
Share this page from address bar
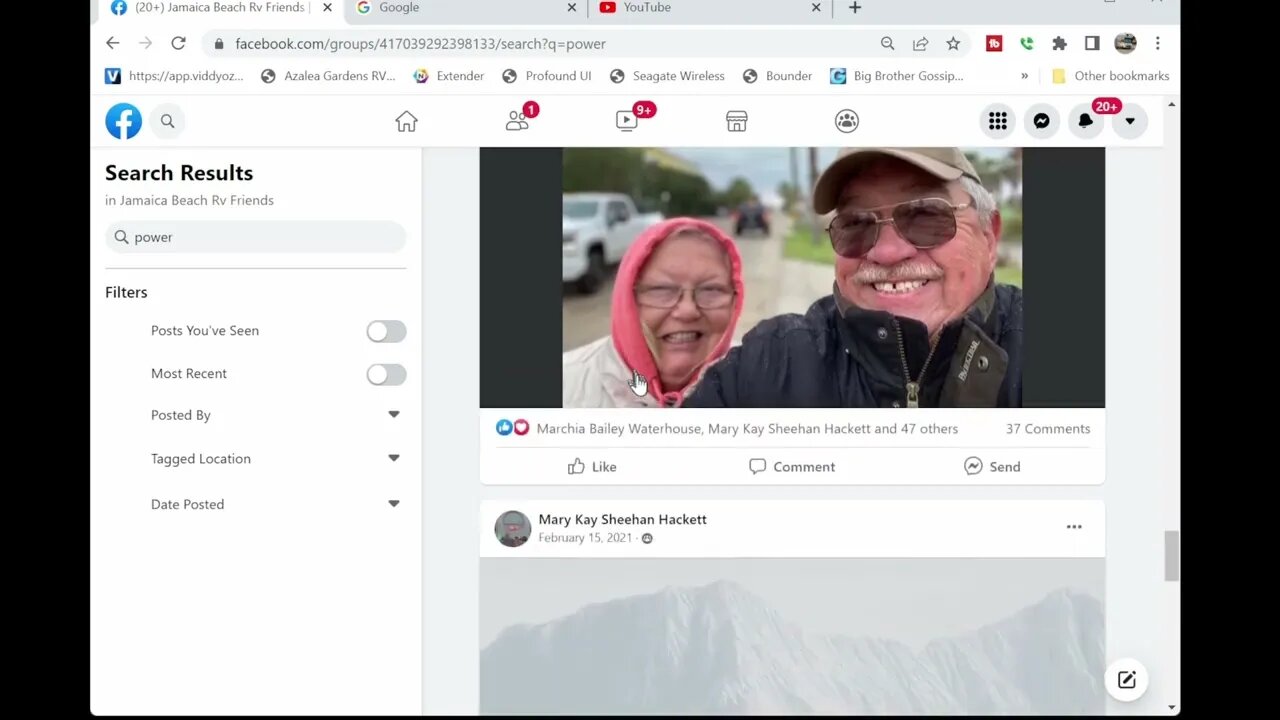tap(920, 43)
